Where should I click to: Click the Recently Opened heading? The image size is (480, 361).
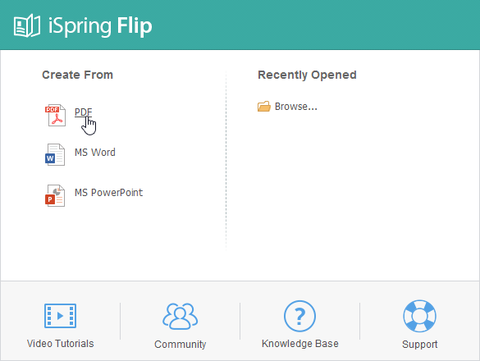[x=307, y=75]
